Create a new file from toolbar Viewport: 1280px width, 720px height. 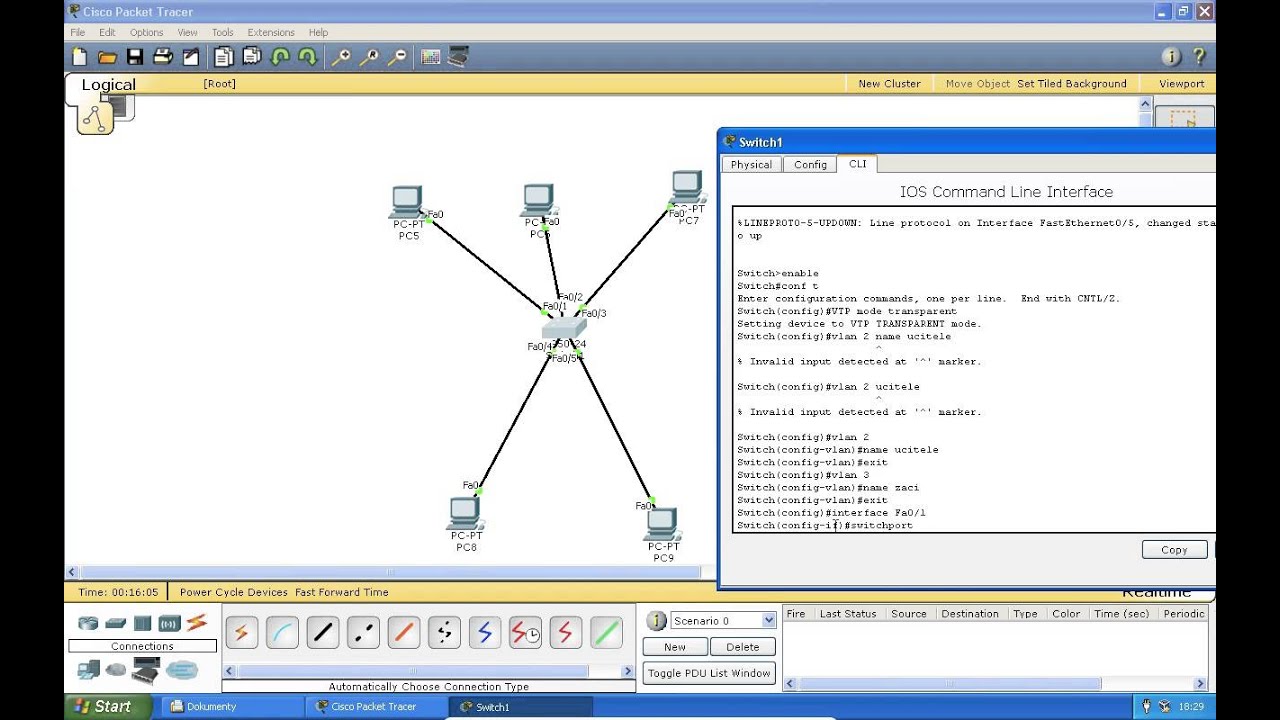tap(80, 57)
